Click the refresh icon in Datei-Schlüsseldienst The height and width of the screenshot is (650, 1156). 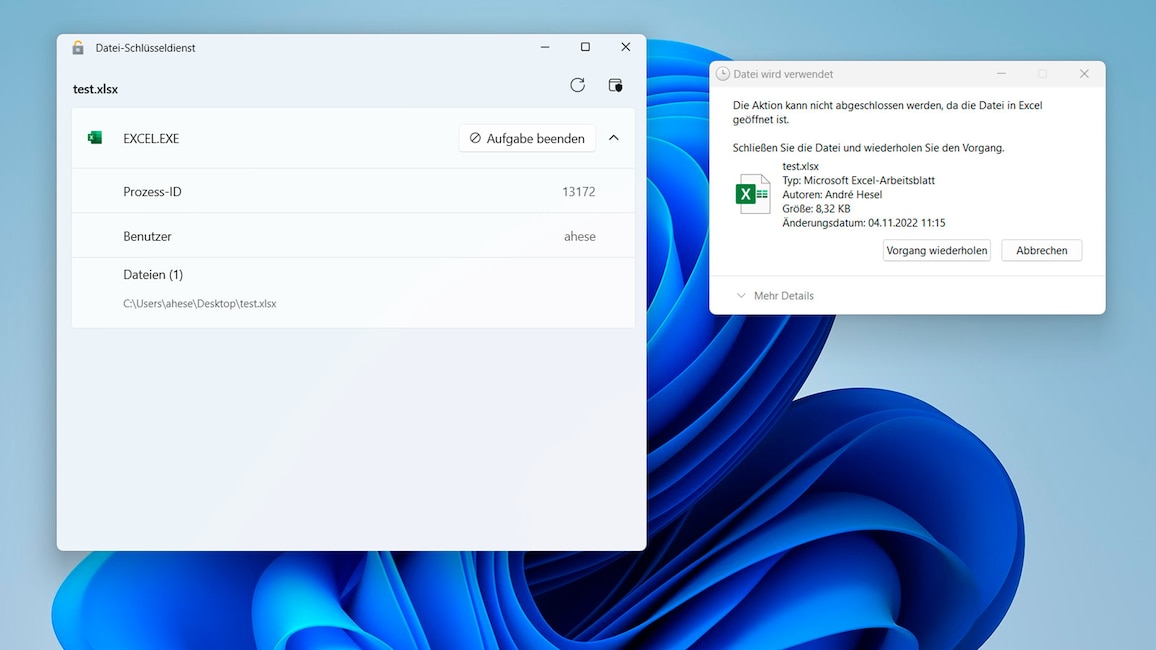577,85
